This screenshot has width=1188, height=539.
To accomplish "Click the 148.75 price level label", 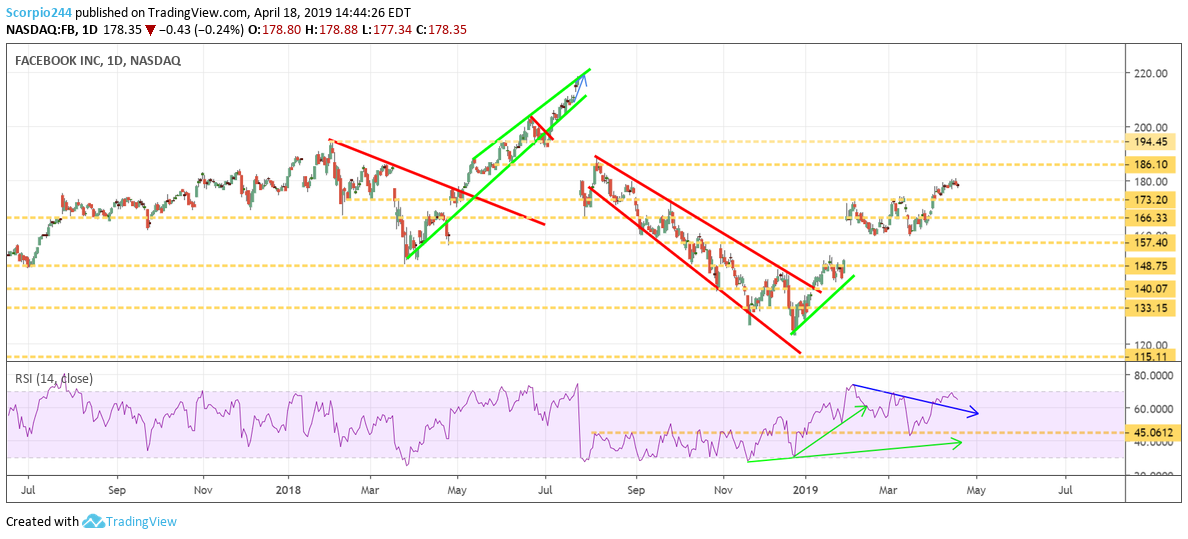I will (1151, 266).
